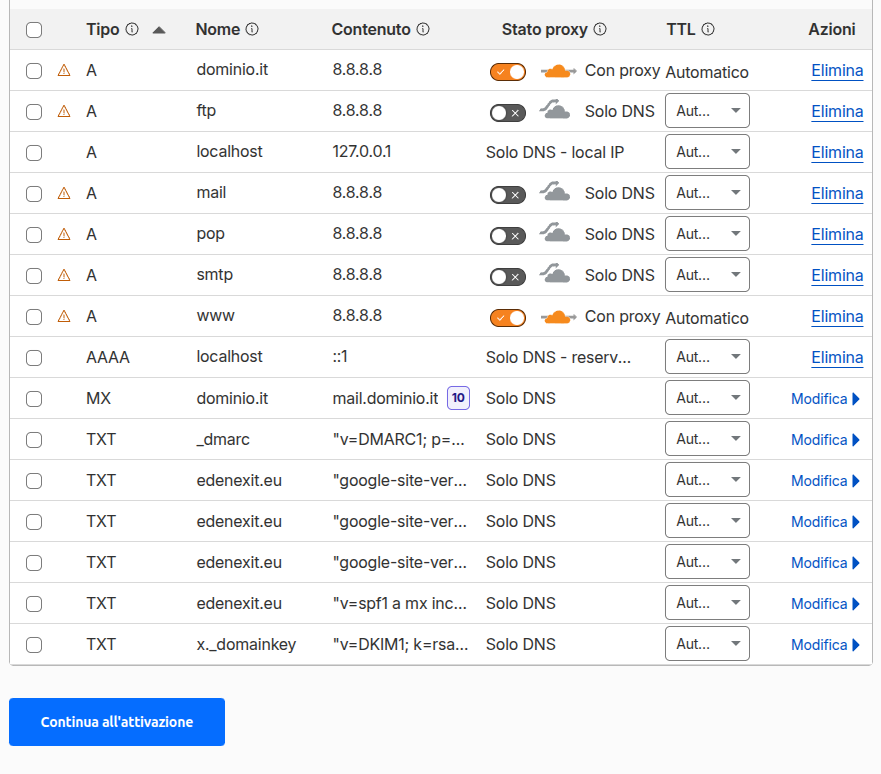Open TTL dropdown for x._domainkey record

pyautogui.click(x=707, y=644)
